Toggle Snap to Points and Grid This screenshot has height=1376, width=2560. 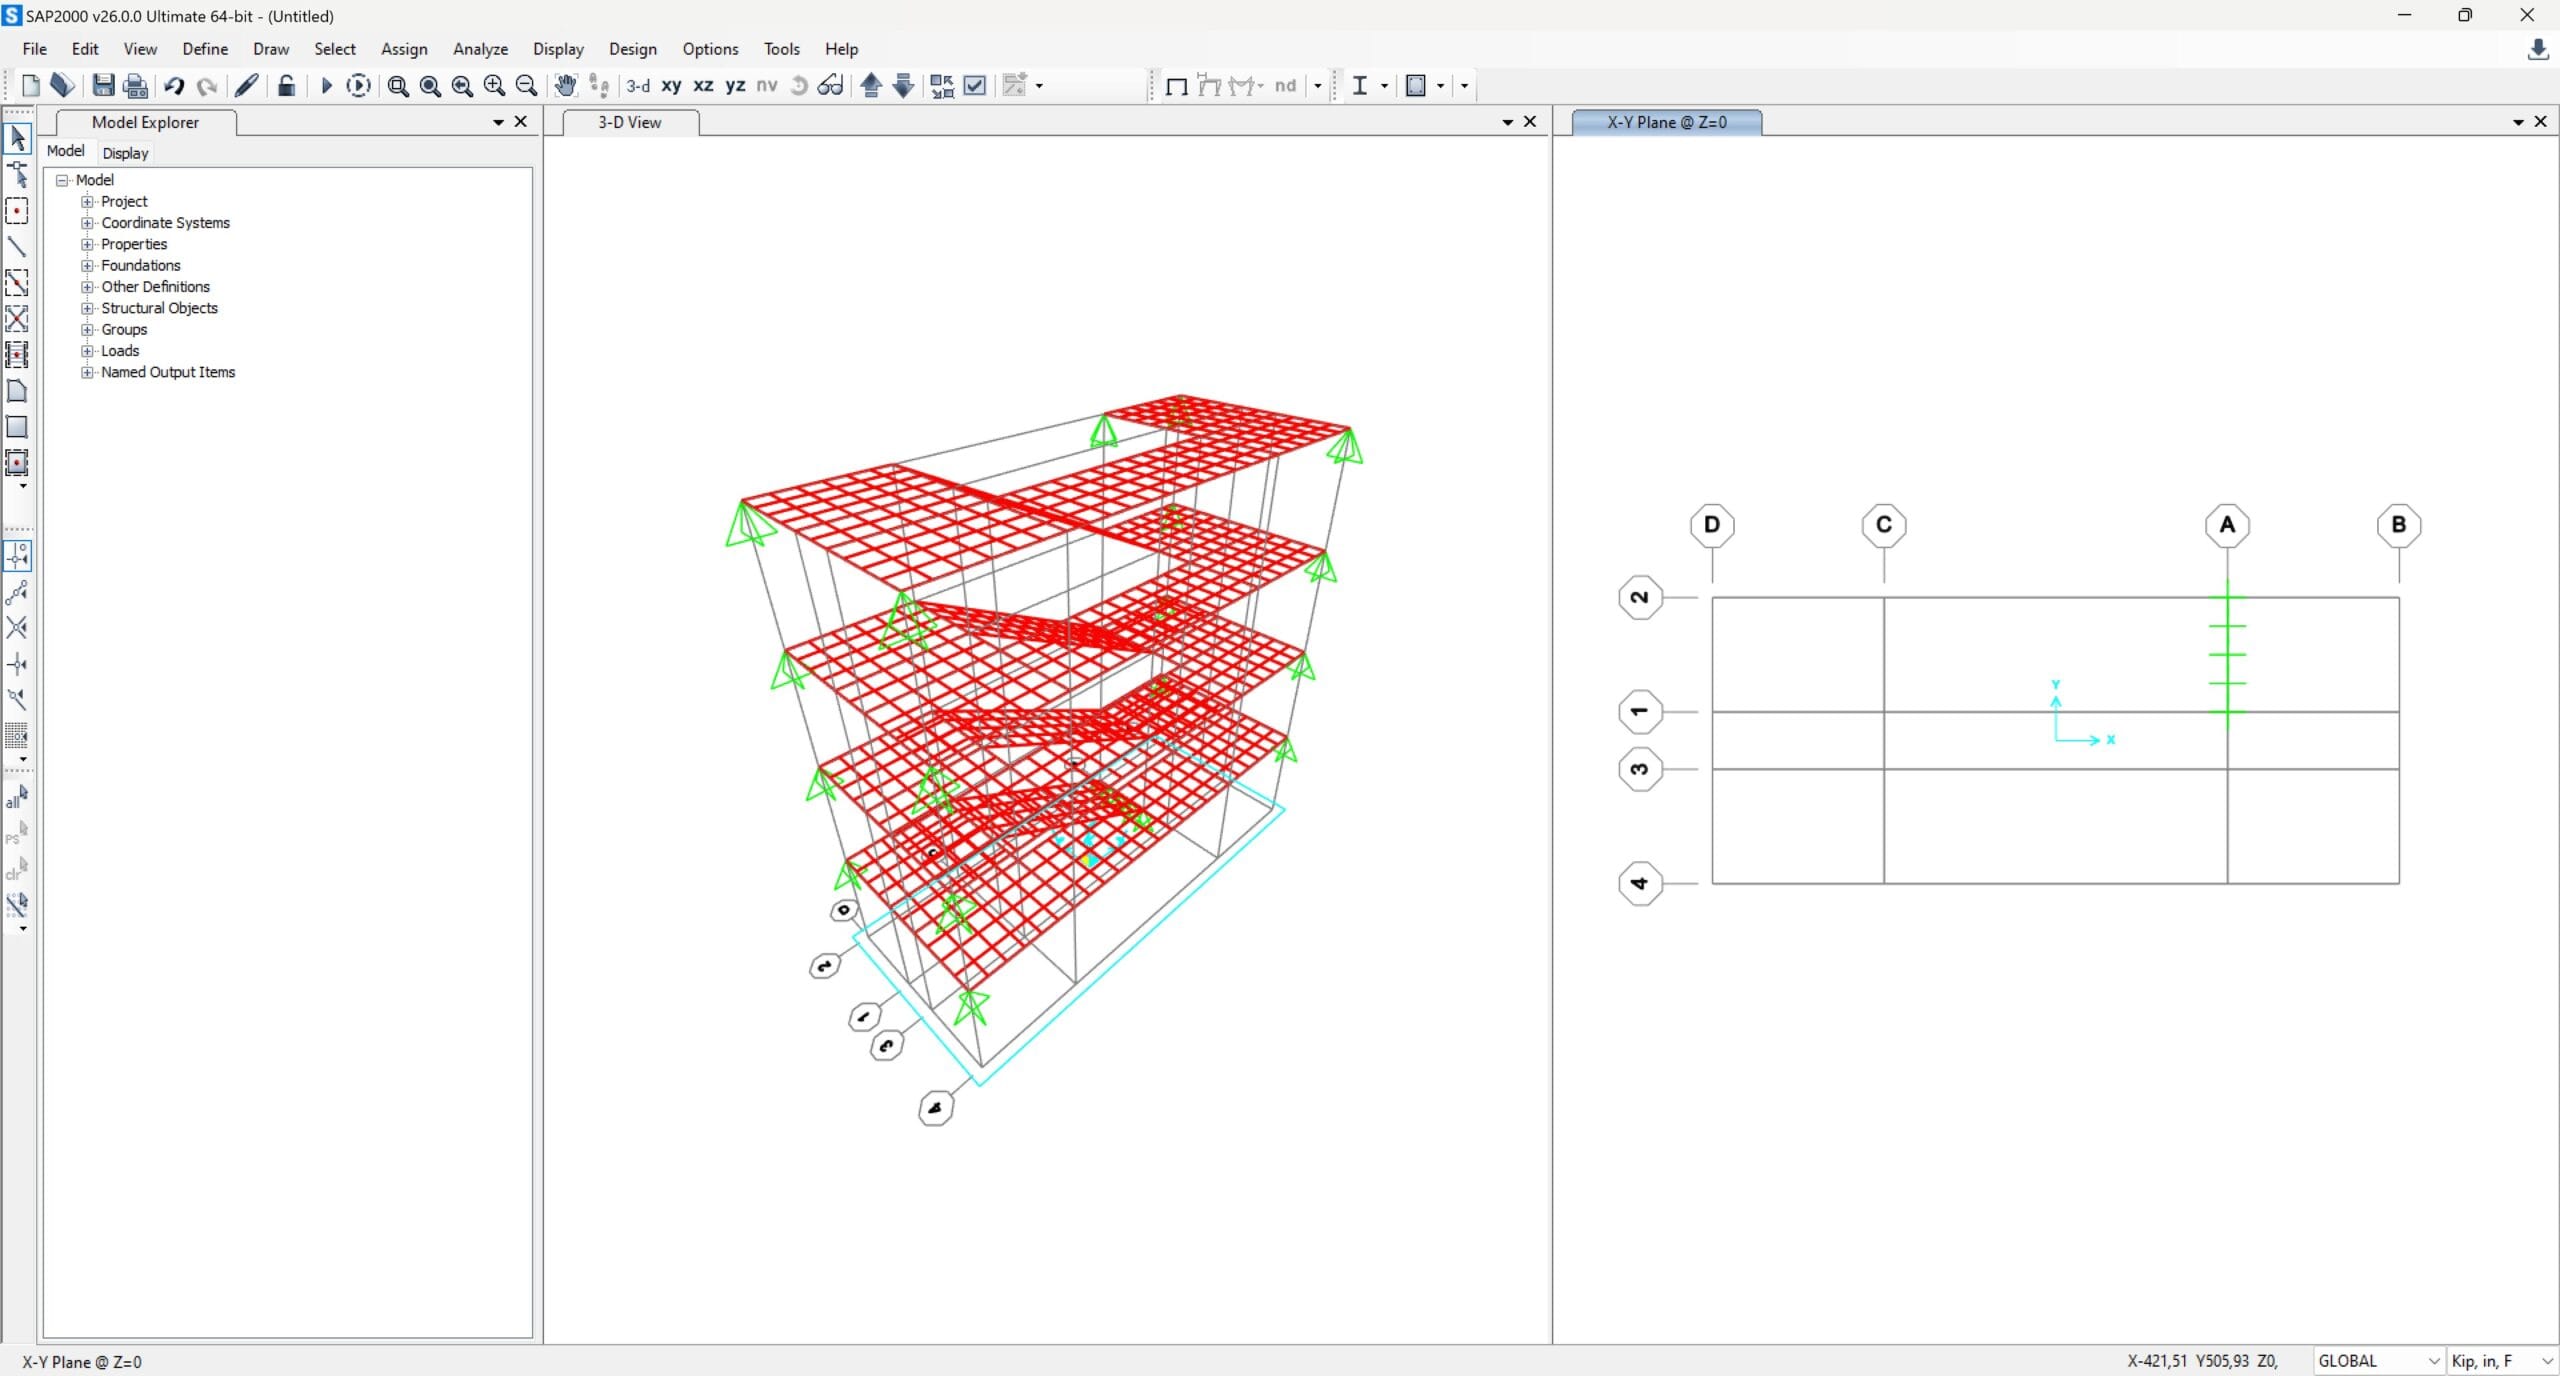(17, 556)
